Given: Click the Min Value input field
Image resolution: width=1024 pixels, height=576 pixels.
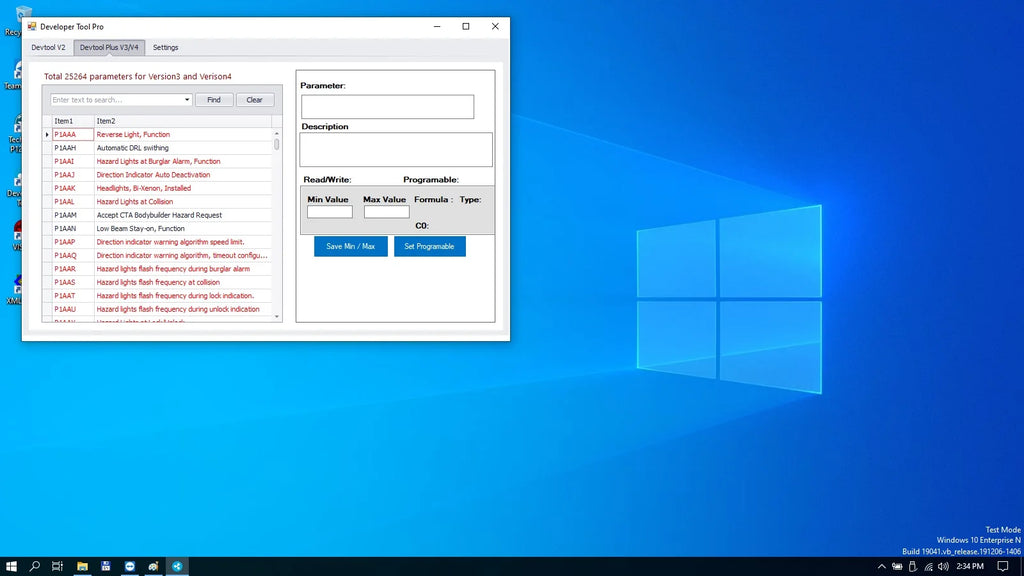Looking at the screenshot, I should coord(330,212).
